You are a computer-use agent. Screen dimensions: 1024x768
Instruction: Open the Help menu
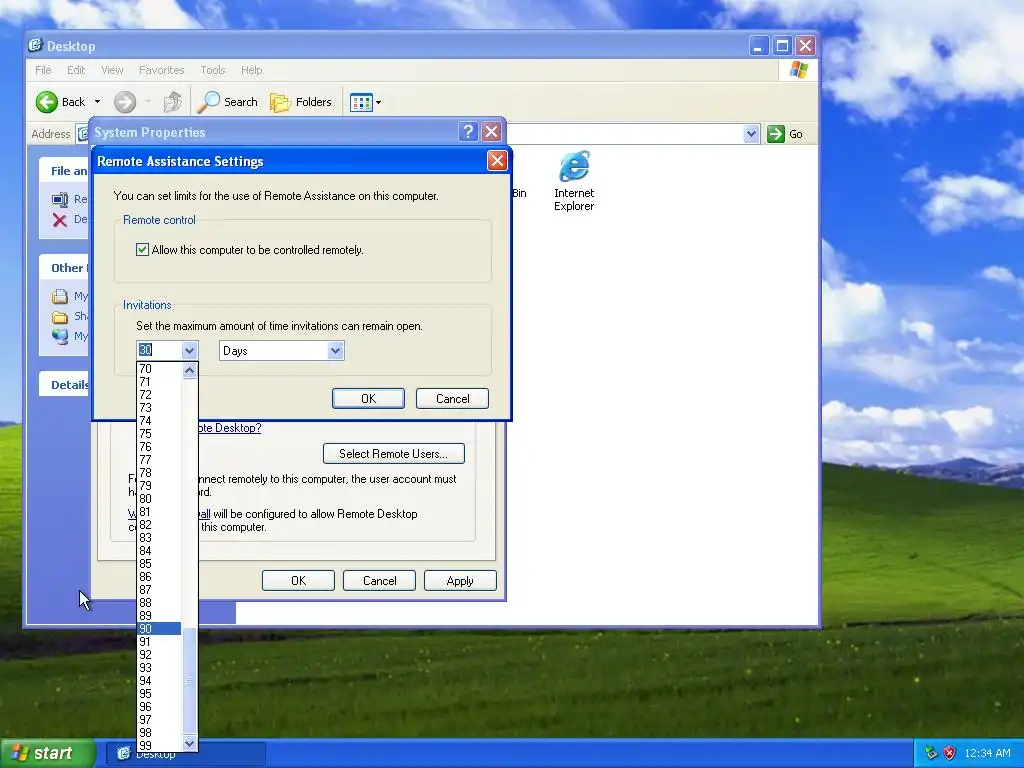251,70
